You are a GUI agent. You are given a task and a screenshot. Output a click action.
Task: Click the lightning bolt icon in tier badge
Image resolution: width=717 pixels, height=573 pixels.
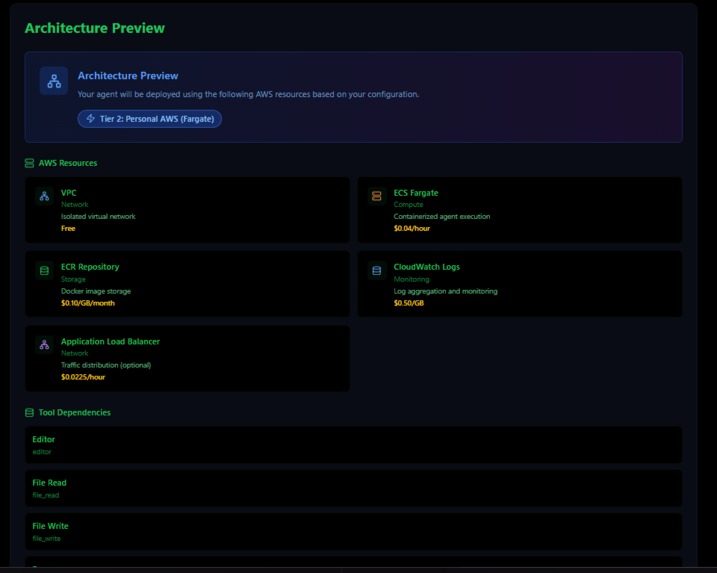click(91, 118)
